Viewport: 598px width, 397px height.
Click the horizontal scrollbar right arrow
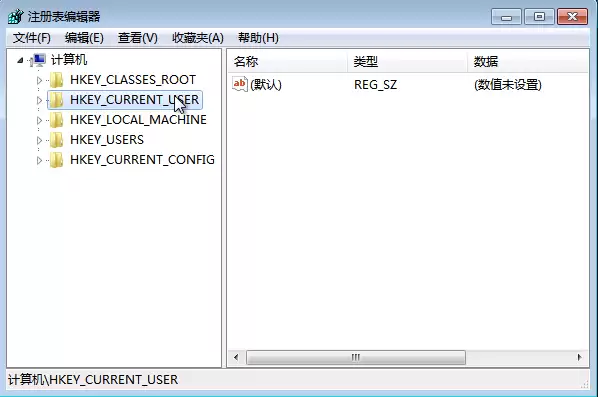click(580, 357)
